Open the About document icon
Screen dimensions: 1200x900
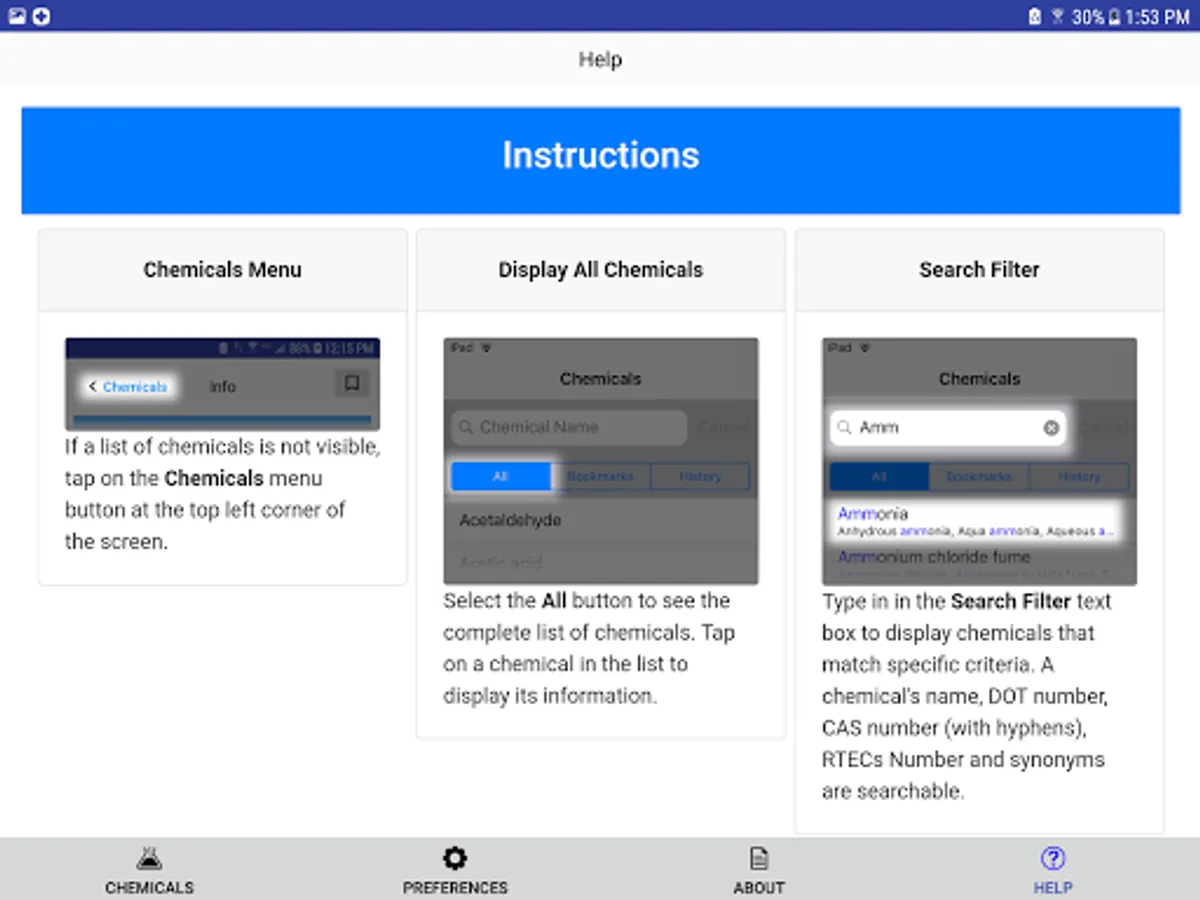(x=759, y=858)
